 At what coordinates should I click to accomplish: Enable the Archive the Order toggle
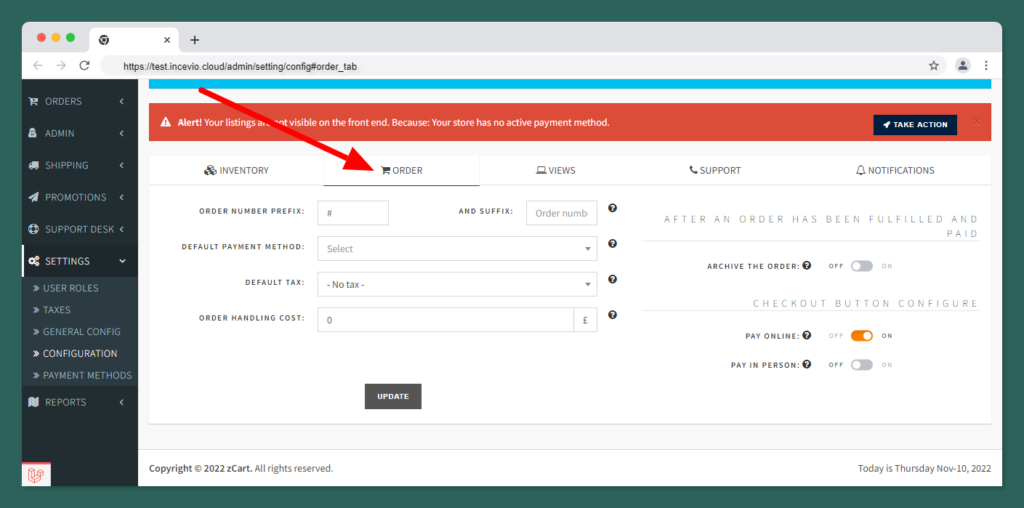pyautogui.click(x=861, y=266)
